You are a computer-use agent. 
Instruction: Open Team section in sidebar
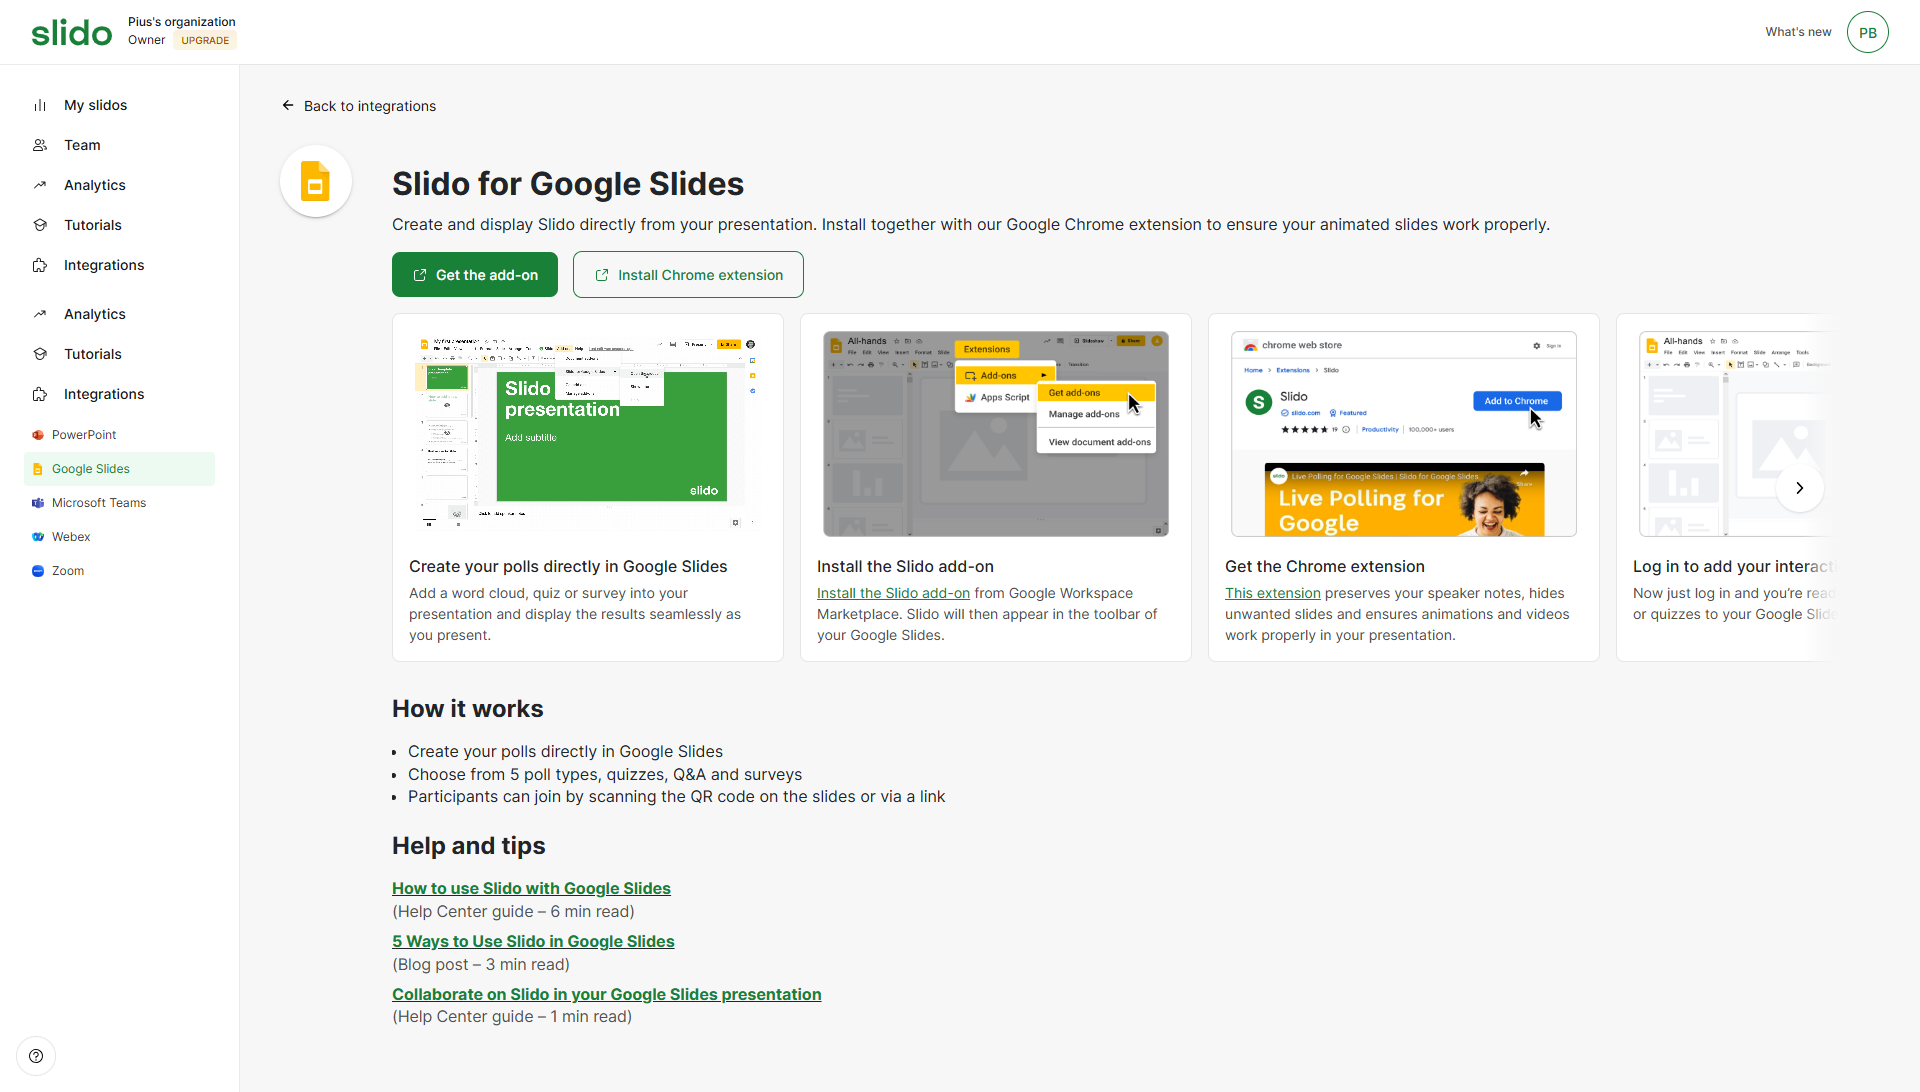[x=82, y=145]
